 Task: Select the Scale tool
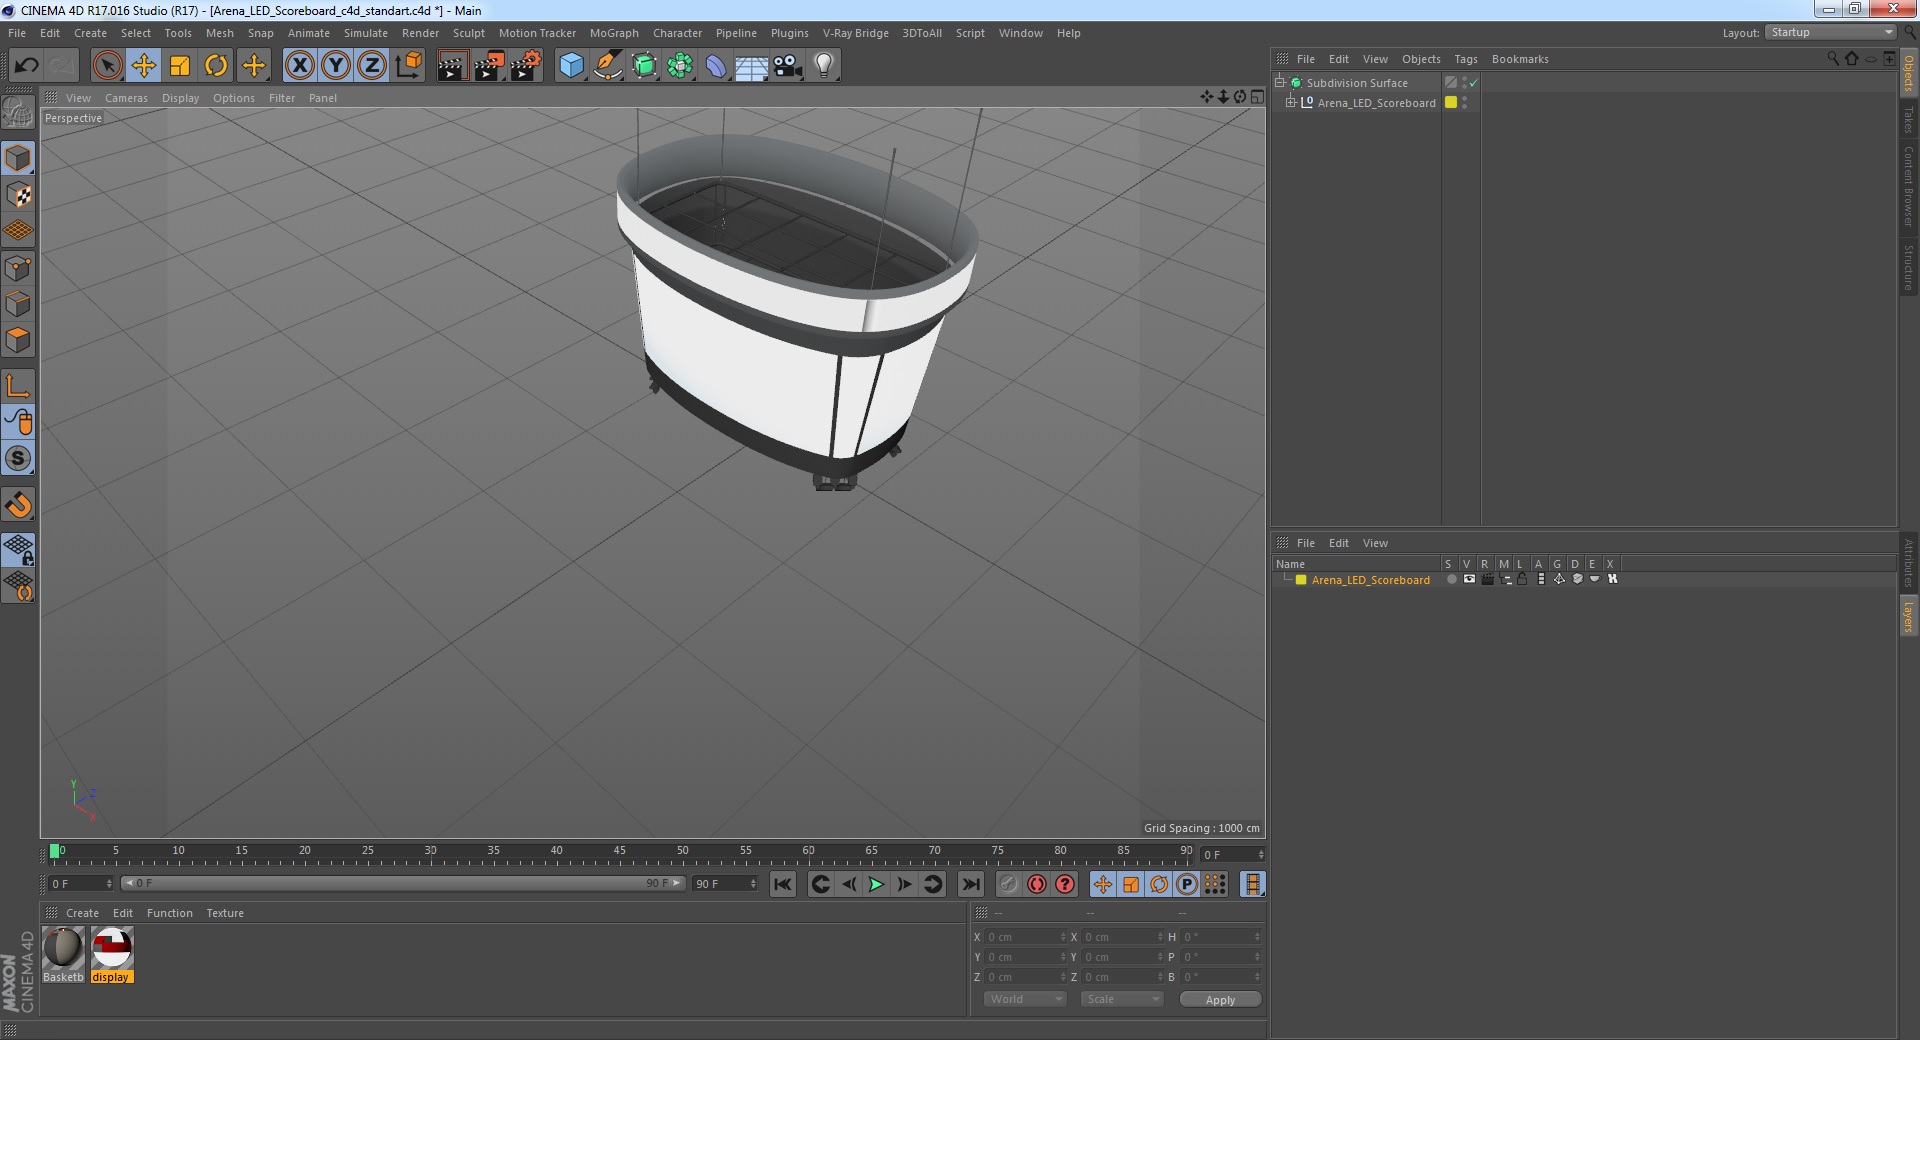point(180,66)
